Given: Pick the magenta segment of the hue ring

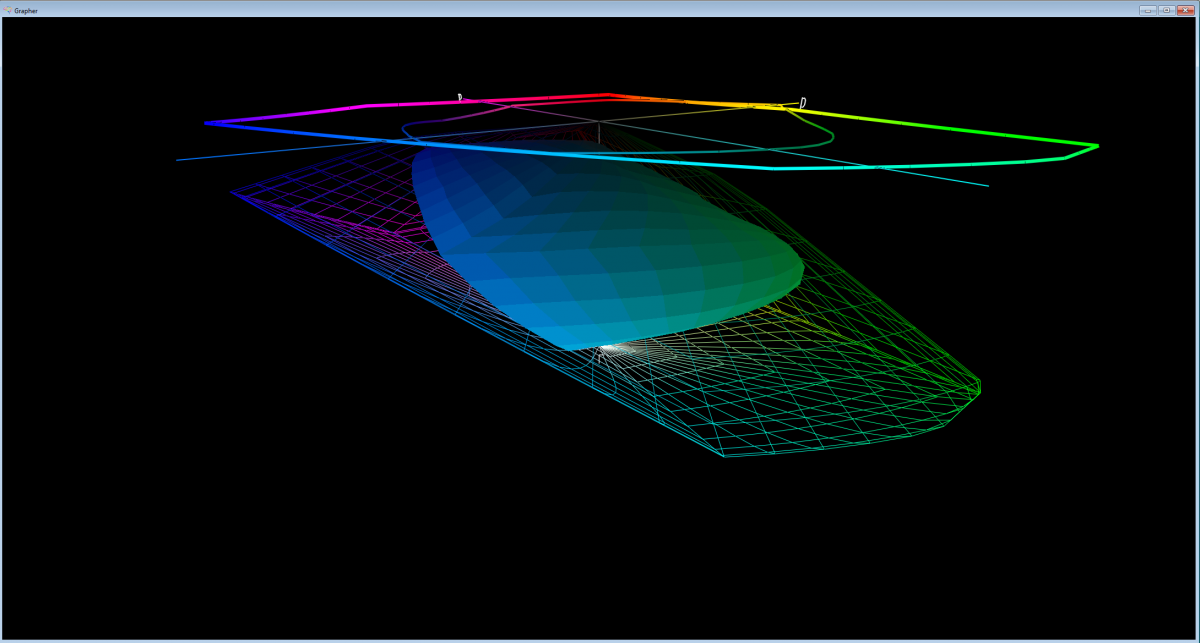Looking at the screenshot, I should [x=400, y=103].
